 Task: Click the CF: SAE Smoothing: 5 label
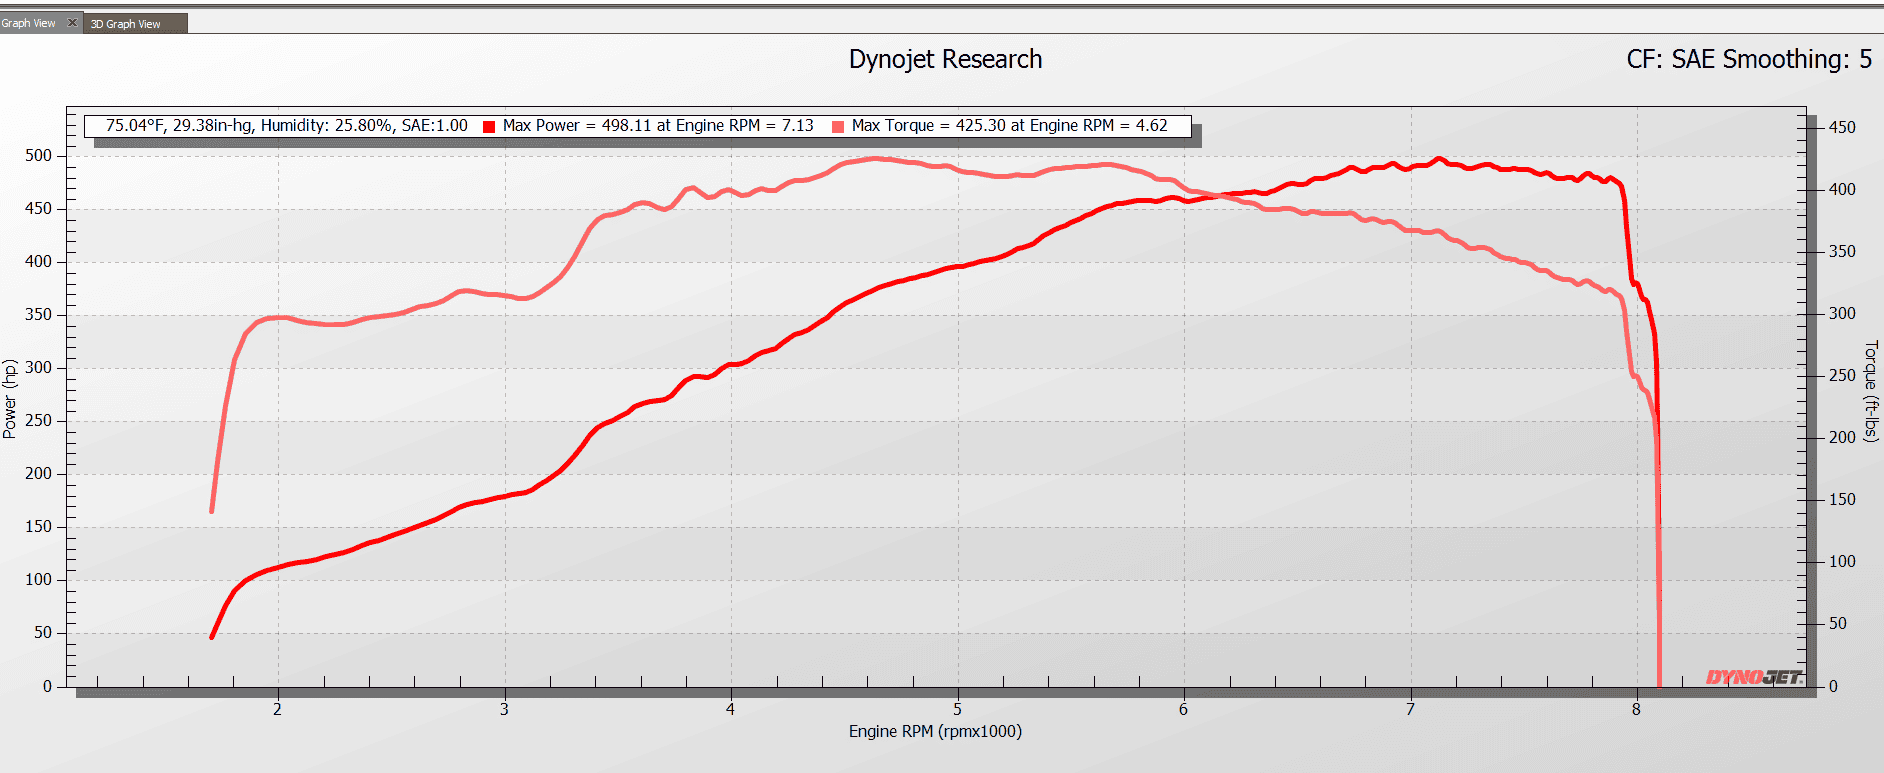click(1749, 59)
